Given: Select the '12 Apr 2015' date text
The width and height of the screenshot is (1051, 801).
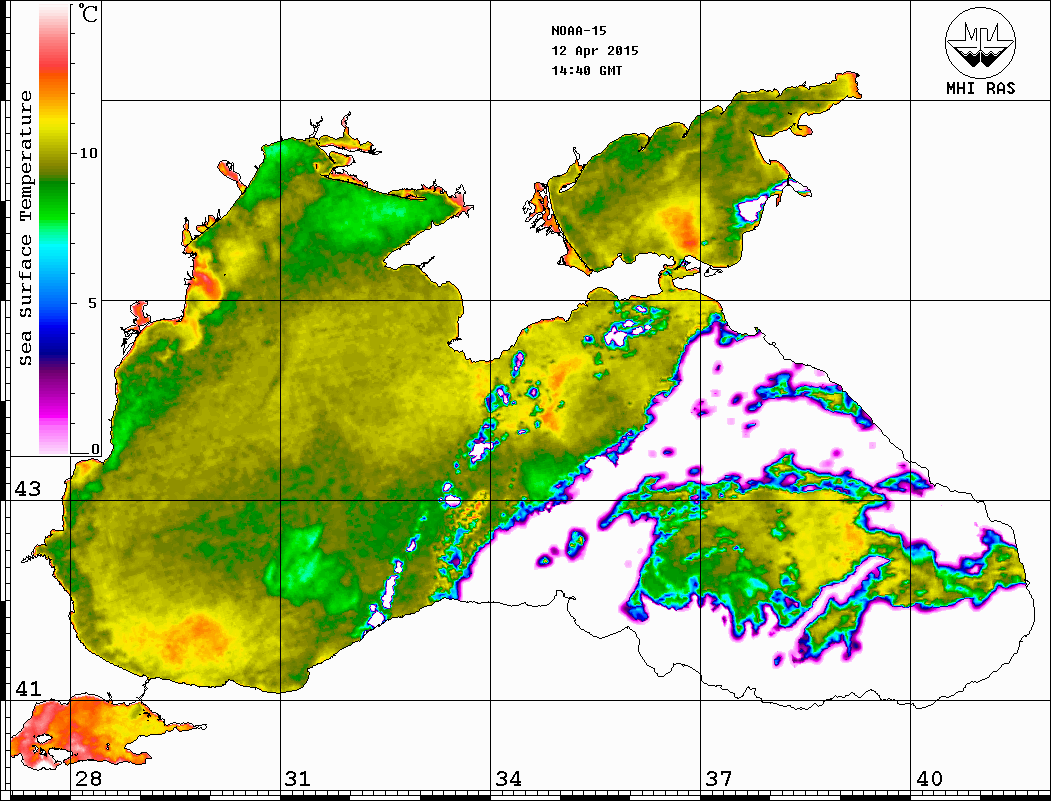Looking at the screenshot, I should pyautogui.click(x=595, y=51).
